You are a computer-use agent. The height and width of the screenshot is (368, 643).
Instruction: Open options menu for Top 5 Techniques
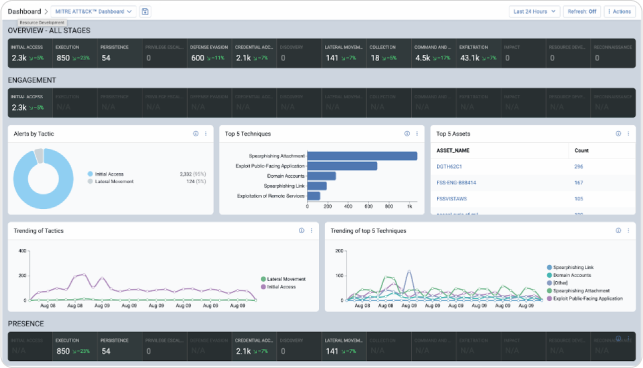[x=417, y=134]
